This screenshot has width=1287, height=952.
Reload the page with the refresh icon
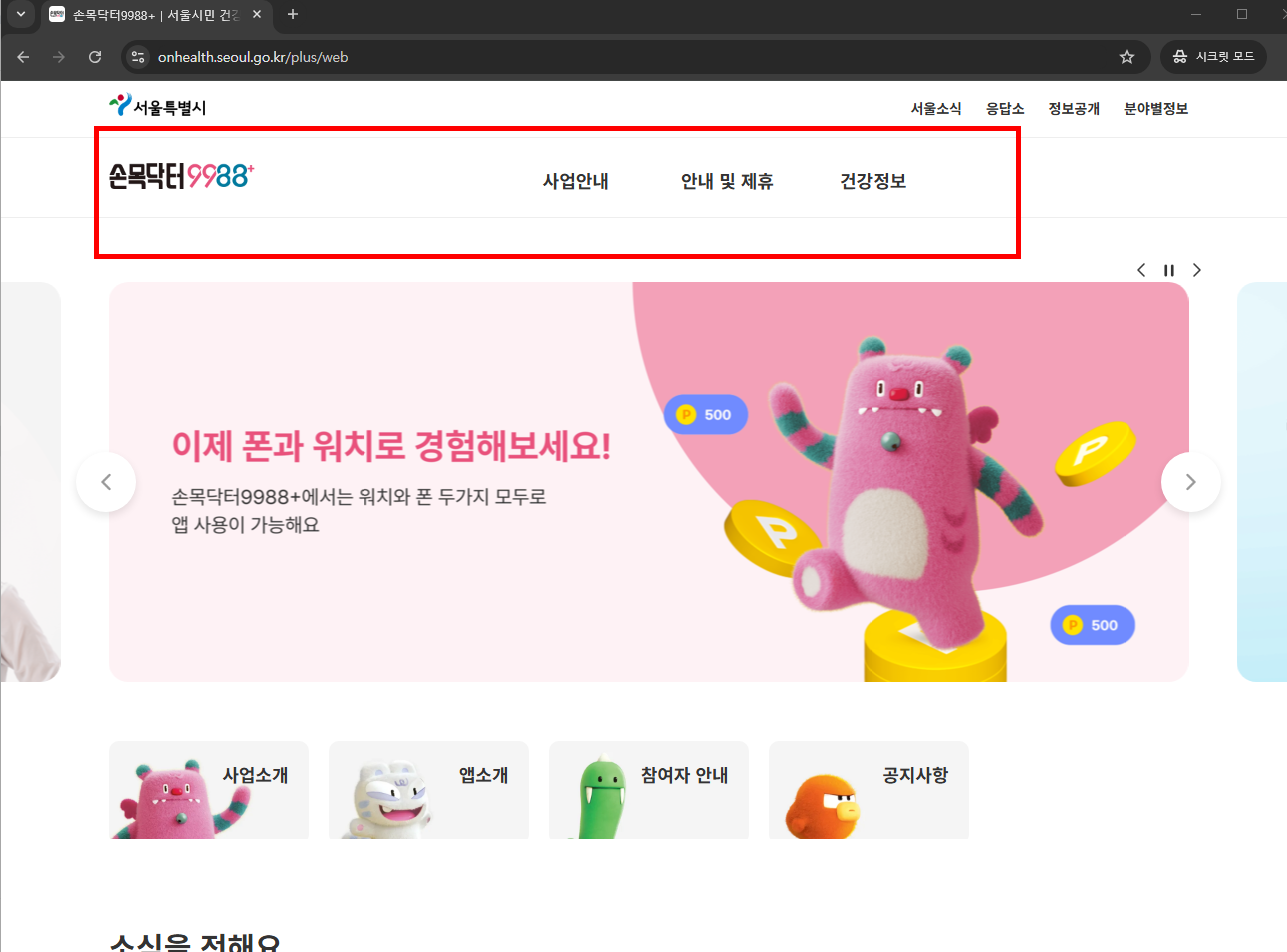pyautogui.click(x=95, y=57)
